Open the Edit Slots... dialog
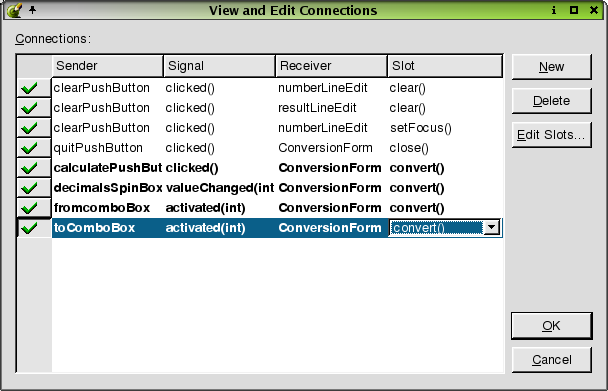 tap(551, 135)
